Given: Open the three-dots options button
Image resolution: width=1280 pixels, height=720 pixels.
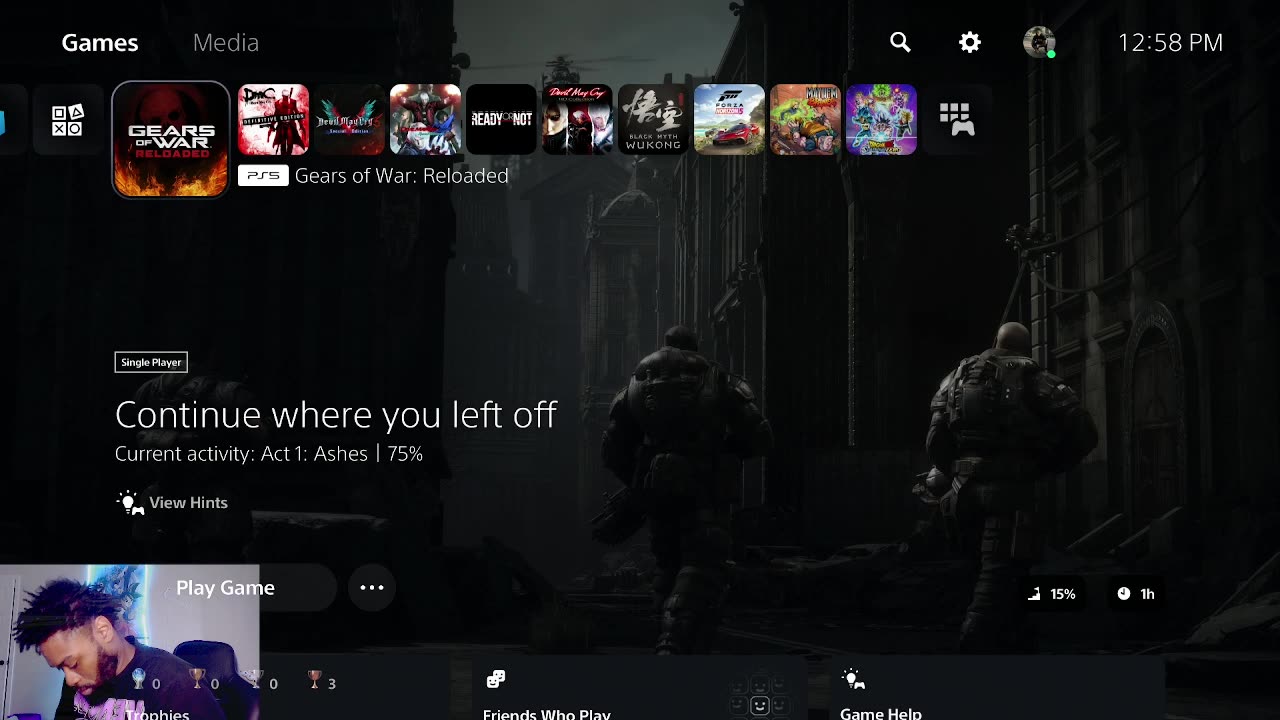Looking at the screenshot, I should 372,588.
